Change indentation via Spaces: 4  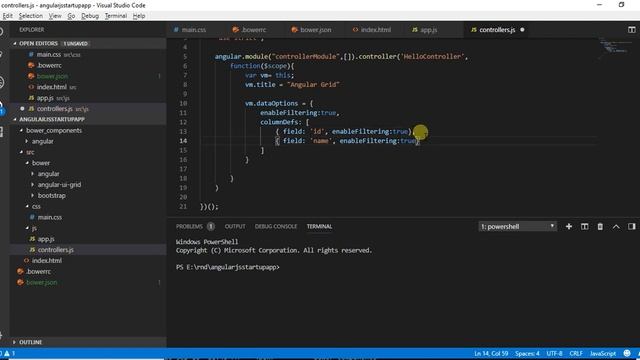[527, 353]
